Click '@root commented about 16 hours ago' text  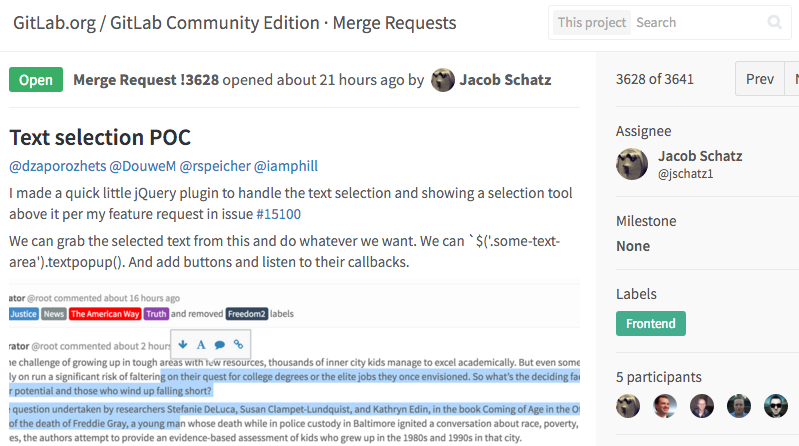(103, 298)
